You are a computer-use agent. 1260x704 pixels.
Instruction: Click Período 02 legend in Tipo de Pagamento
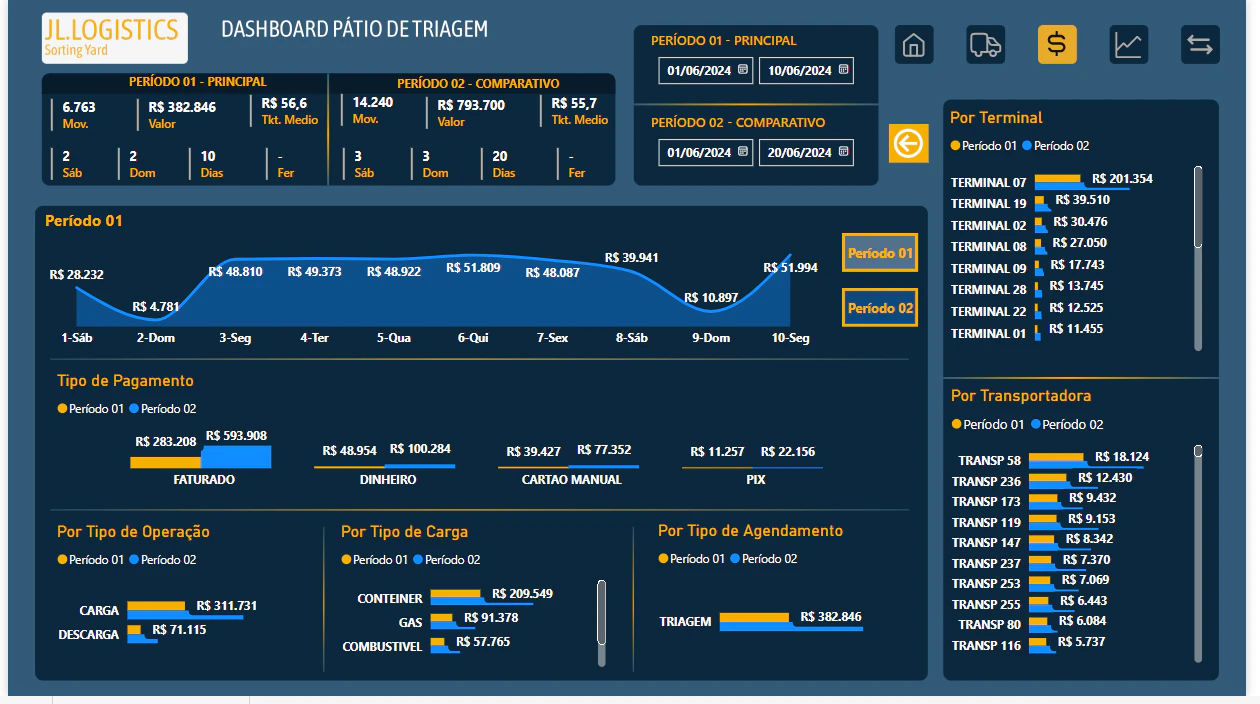[163, 408]
